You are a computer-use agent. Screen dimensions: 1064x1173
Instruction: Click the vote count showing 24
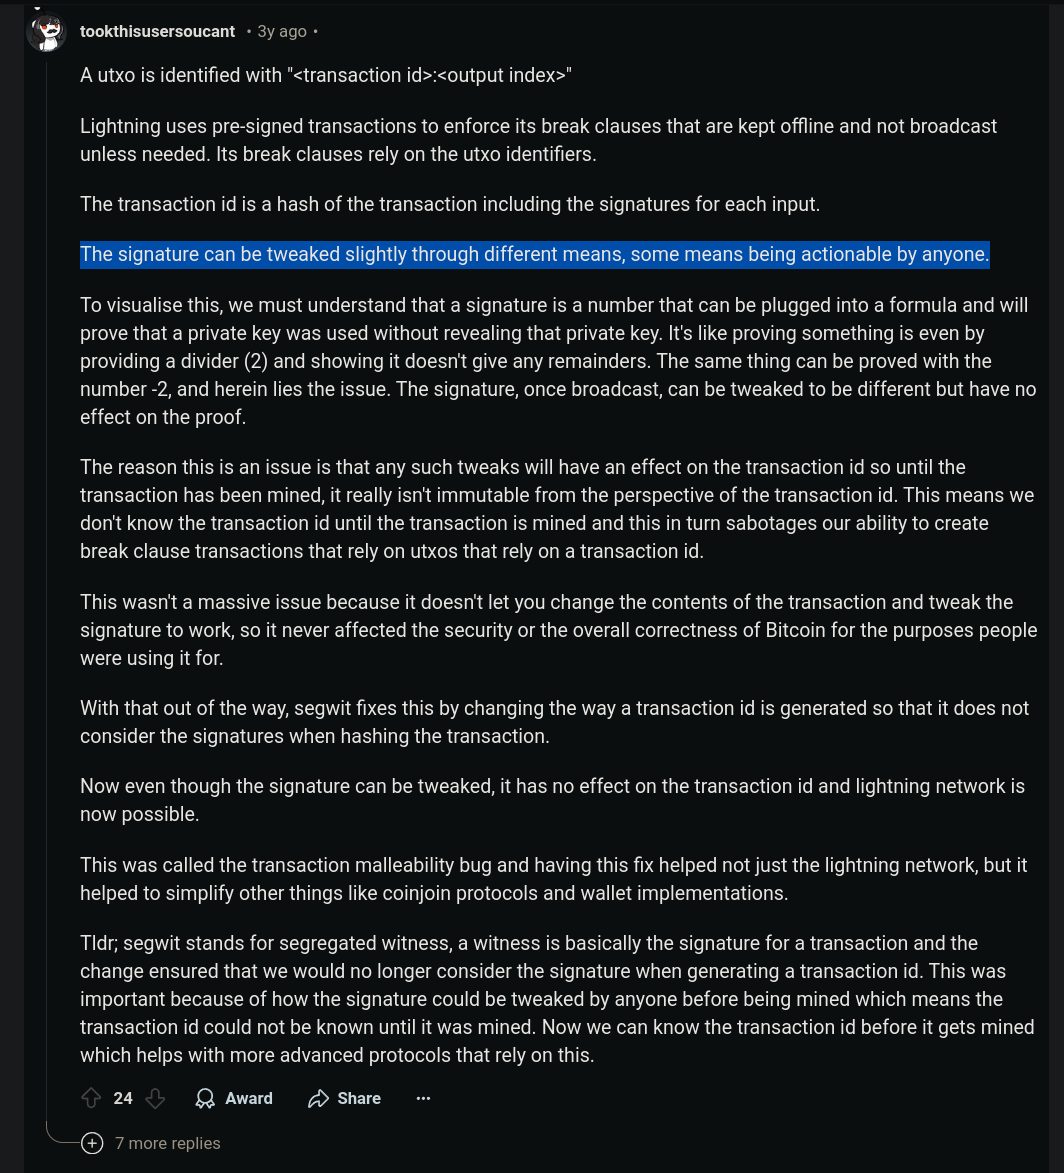pyautogui.click(x=123, y=1098)
